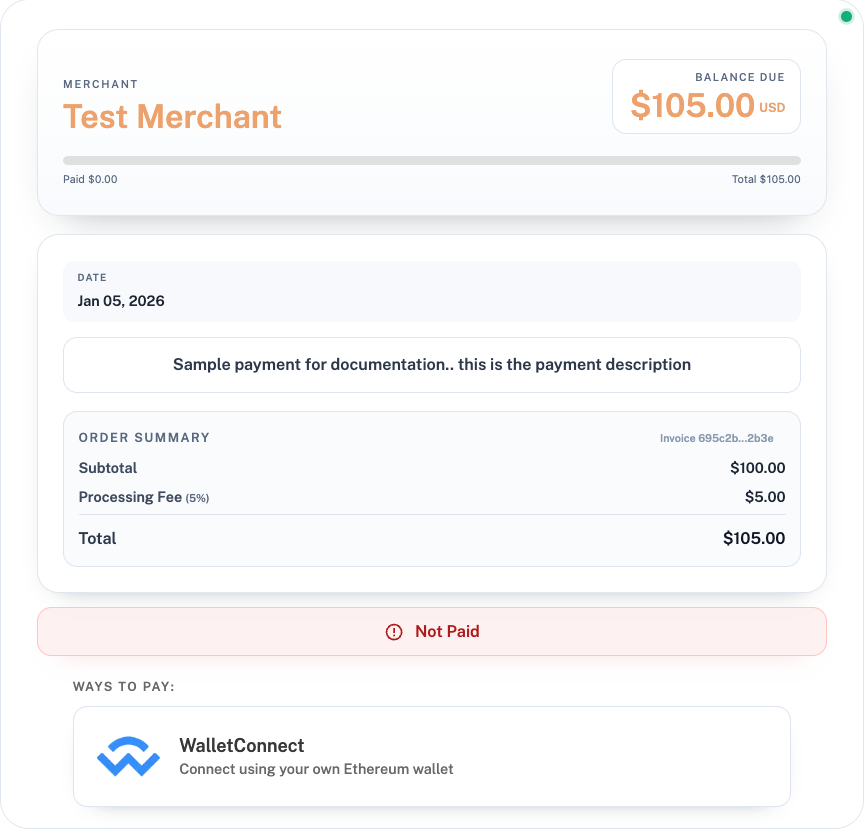The height and width of the screenshot is (832, 867).
Task: Click the Test Merchant heading
Action: tap(172, 117)
